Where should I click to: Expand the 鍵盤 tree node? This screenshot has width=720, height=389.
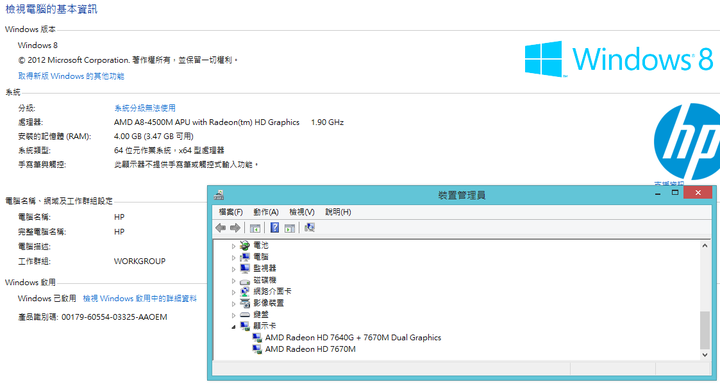[x=233, y=315]
